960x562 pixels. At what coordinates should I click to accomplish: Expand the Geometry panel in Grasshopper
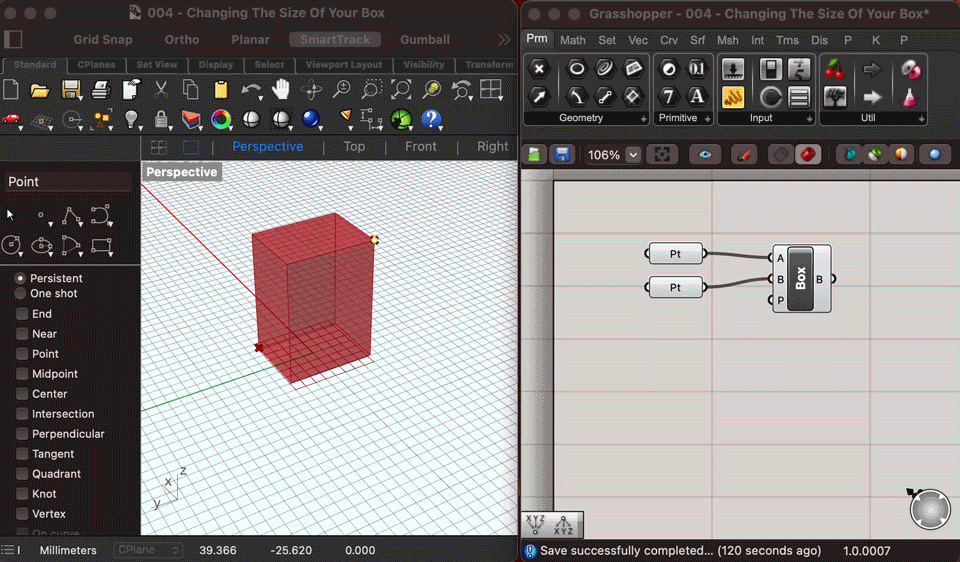pos(643,119)
